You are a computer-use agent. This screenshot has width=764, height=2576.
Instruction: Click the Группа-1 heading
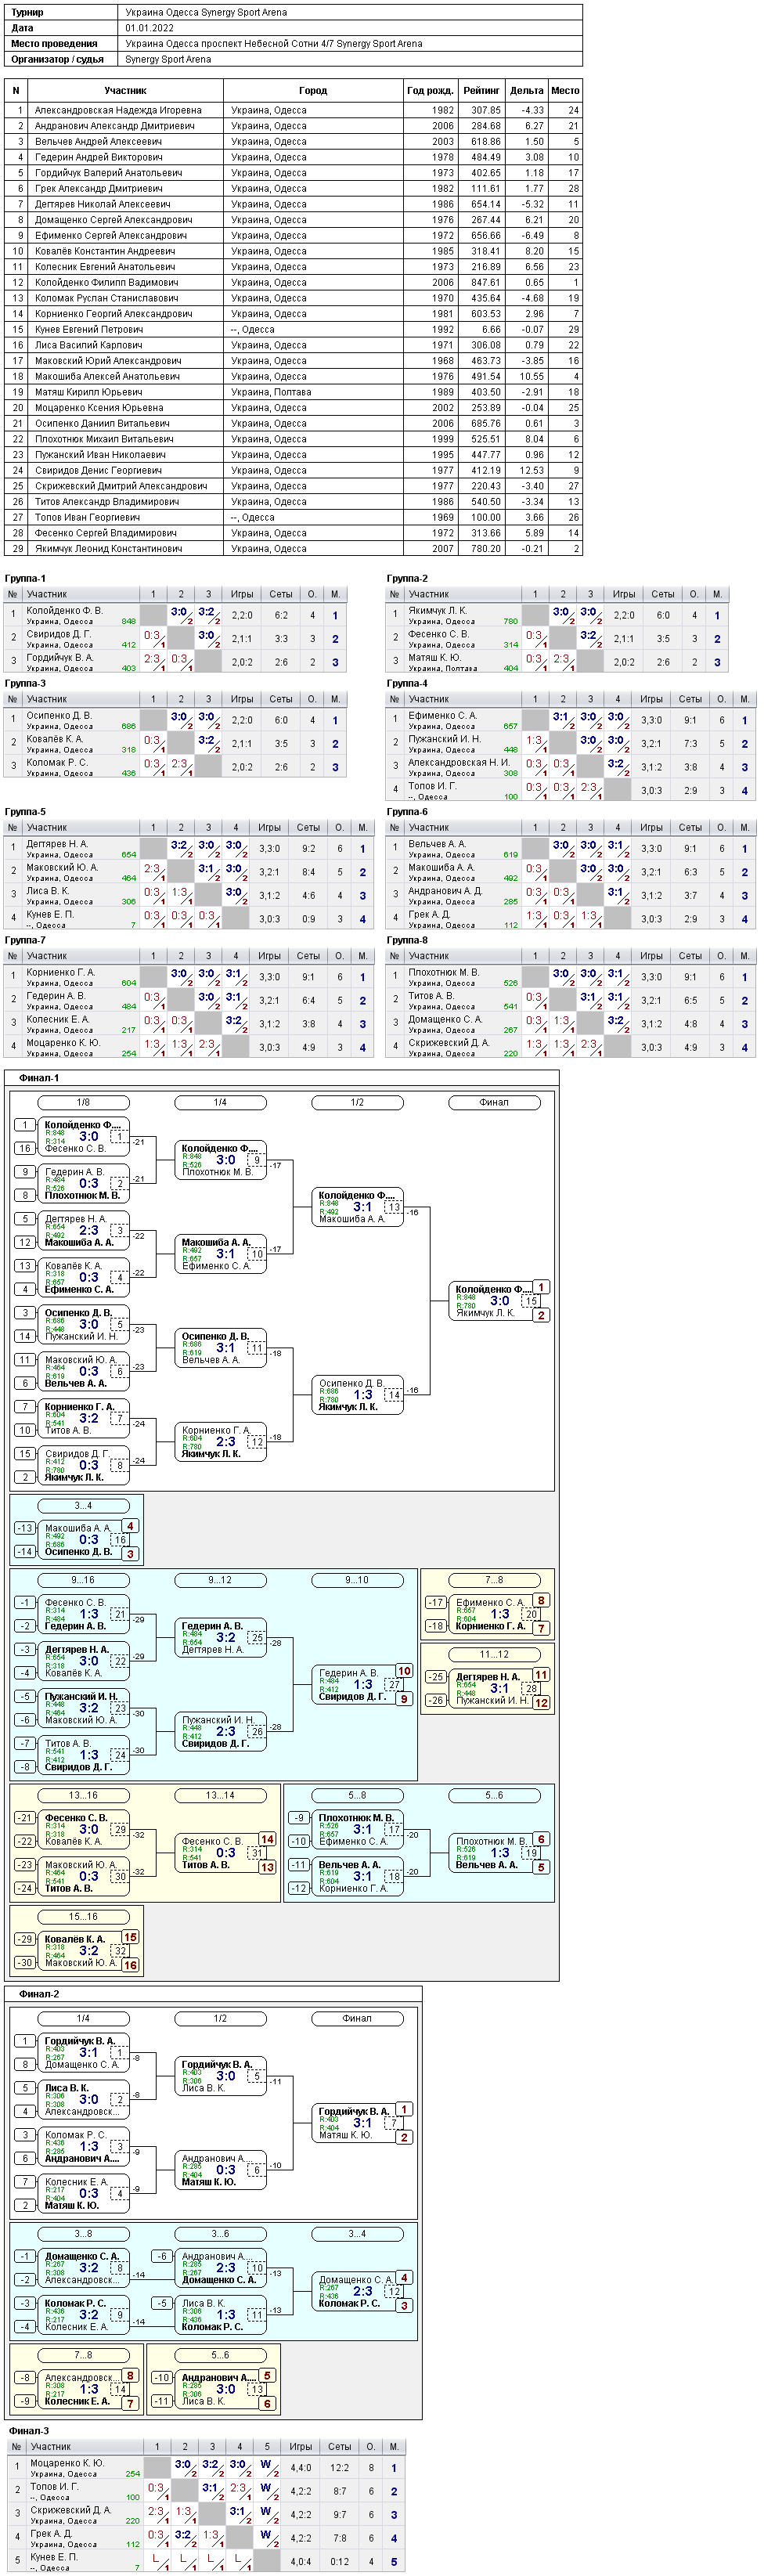pyautogui.click(x=25, y=579)
